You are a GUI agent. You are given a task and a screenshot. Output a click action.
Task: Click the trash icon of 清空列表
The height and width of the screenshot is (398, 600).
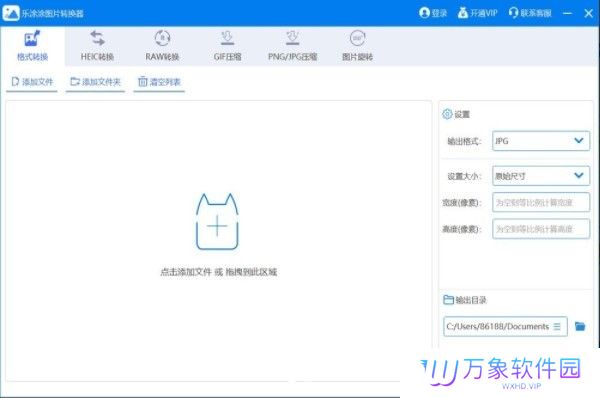[142, 82]
